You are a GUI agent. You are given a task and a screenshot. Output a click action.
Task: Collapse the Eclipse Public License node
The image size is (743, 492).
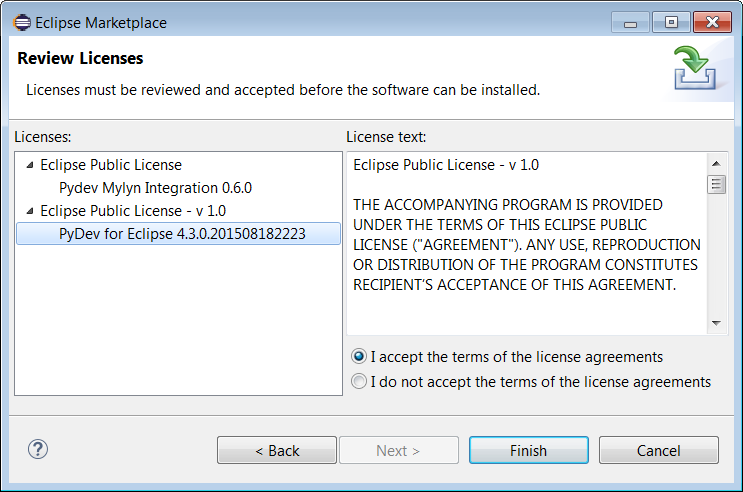[x=29, y=165]
